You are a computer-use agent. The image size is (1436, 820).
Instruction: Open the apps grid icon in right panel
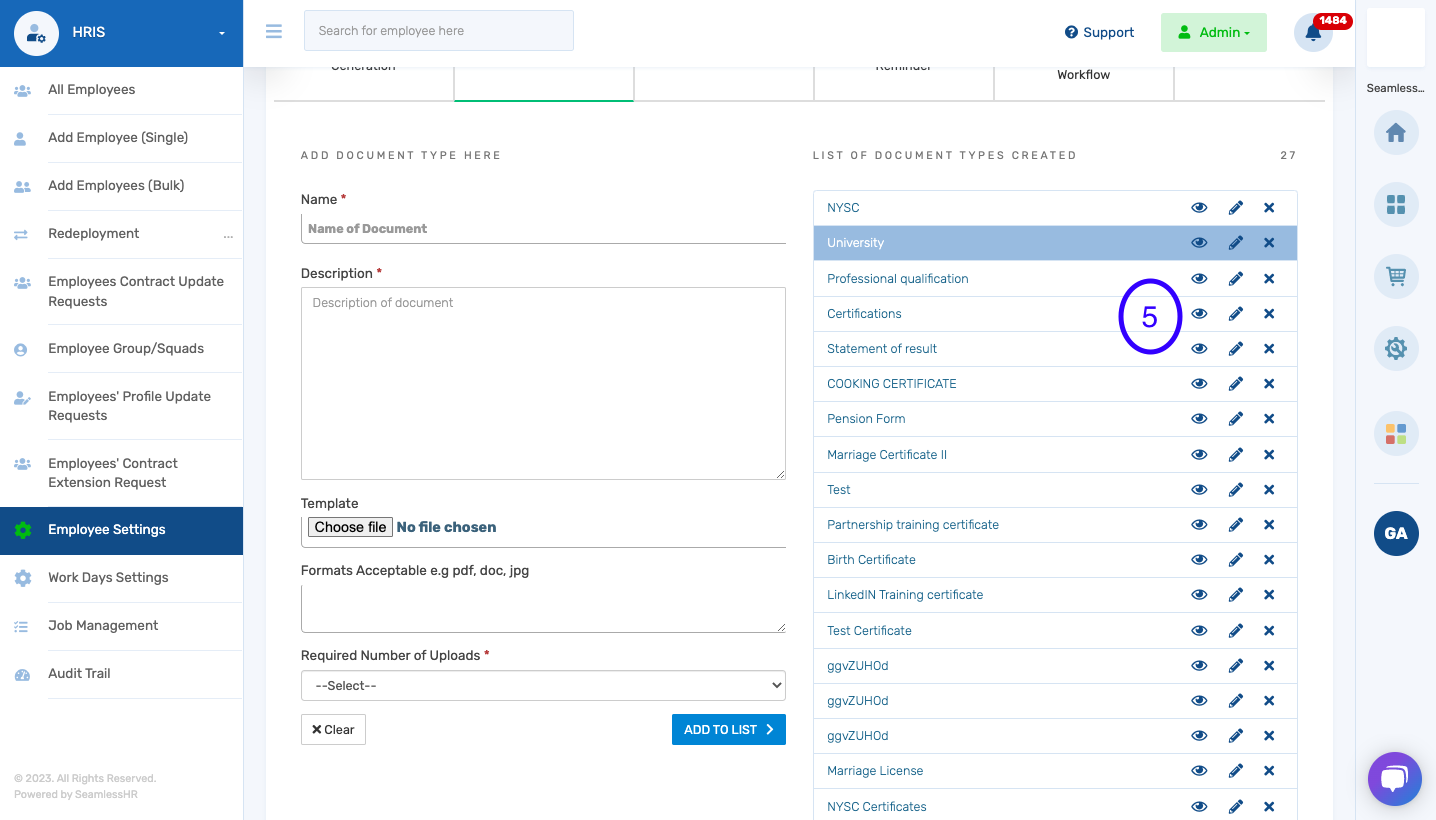[1396, 204]
